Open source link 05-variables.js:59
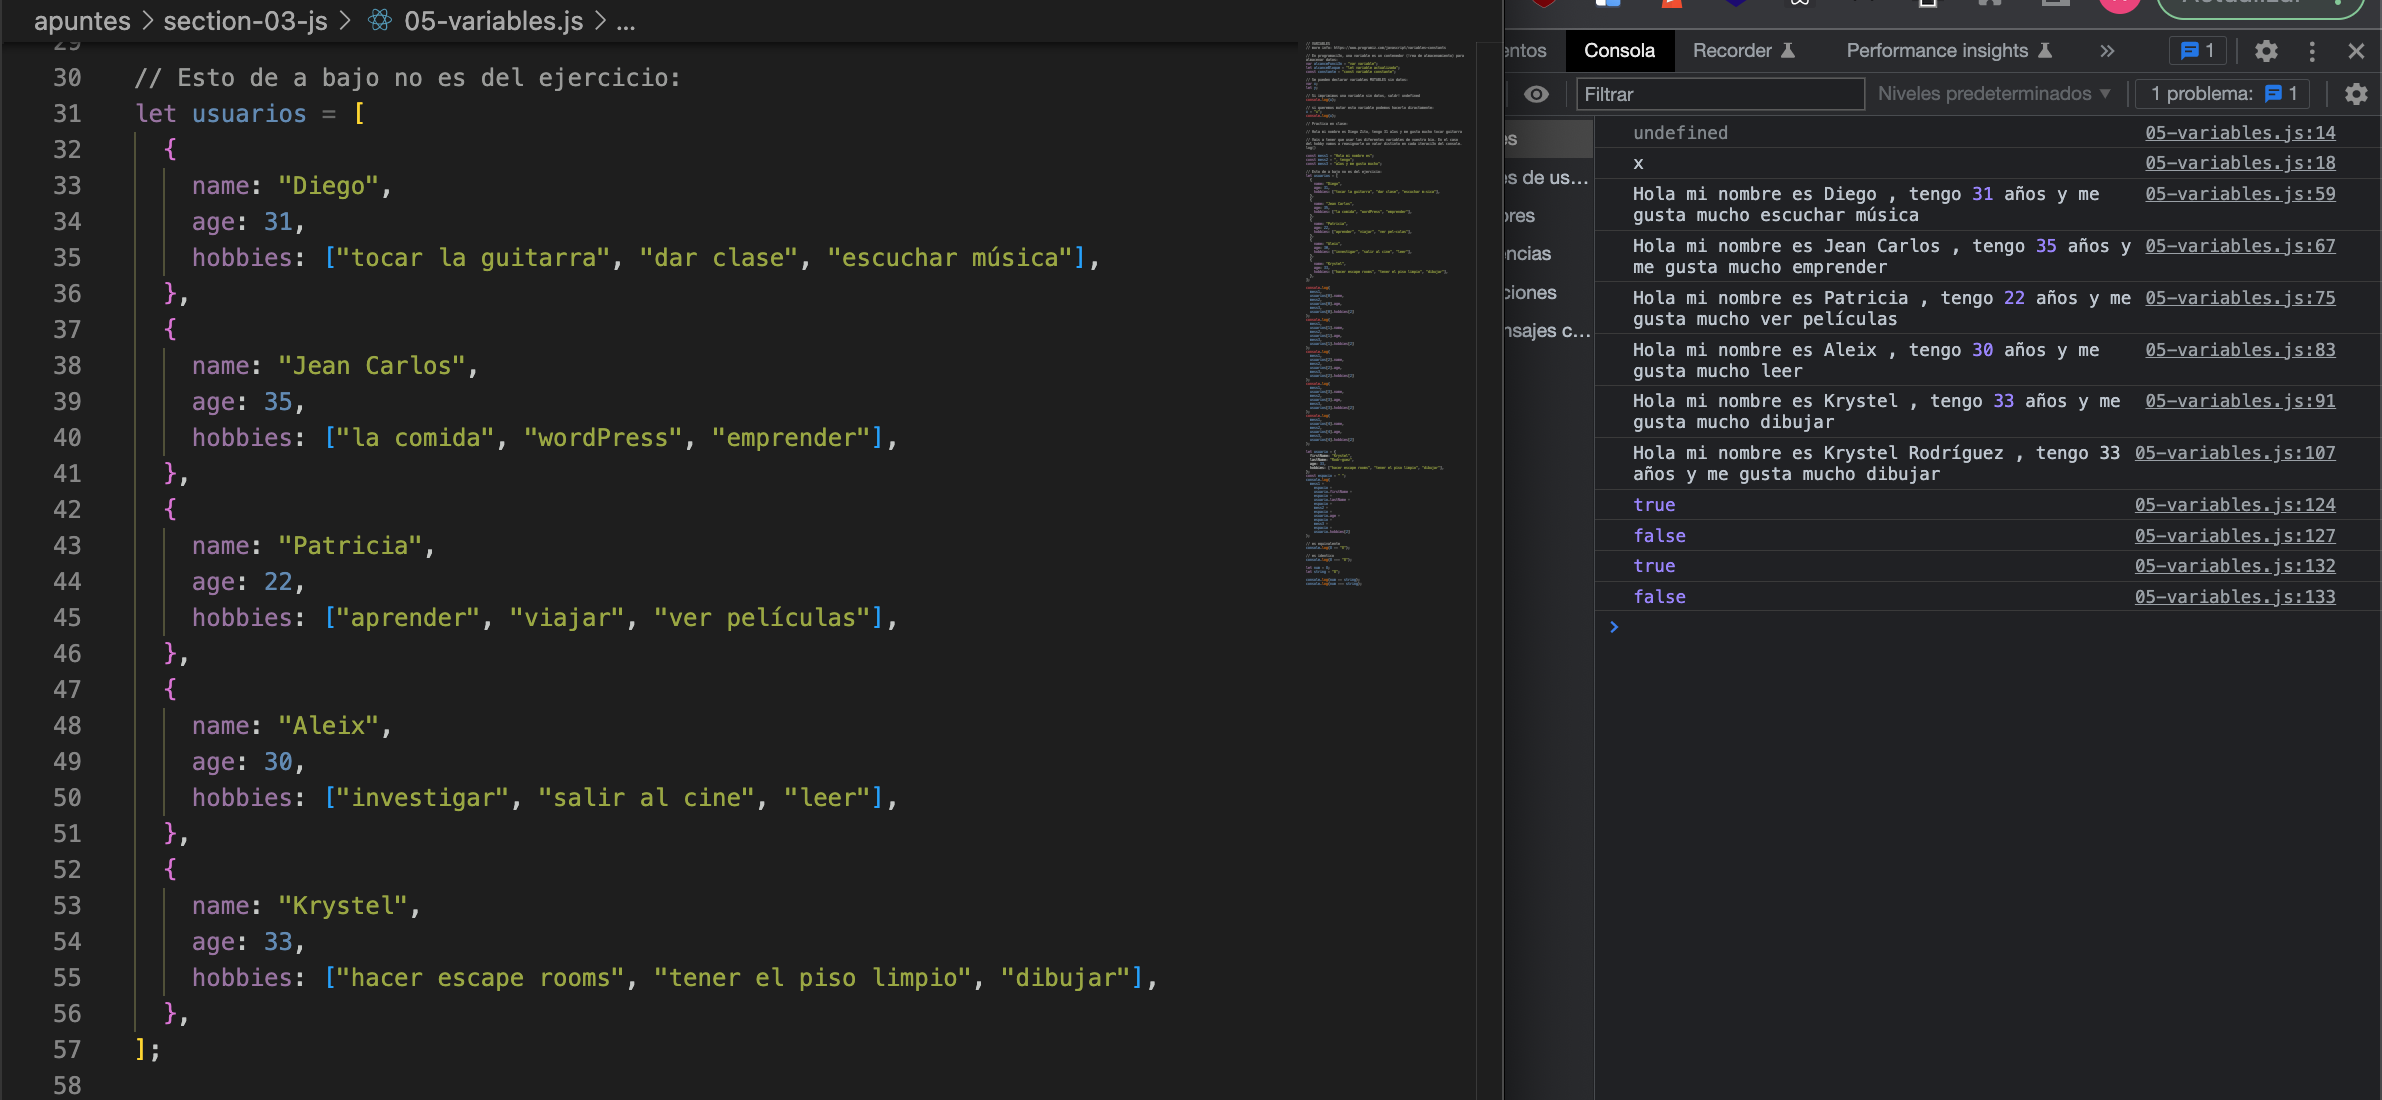This screenshot has width=2382, height=1100. click(2240, 194)
